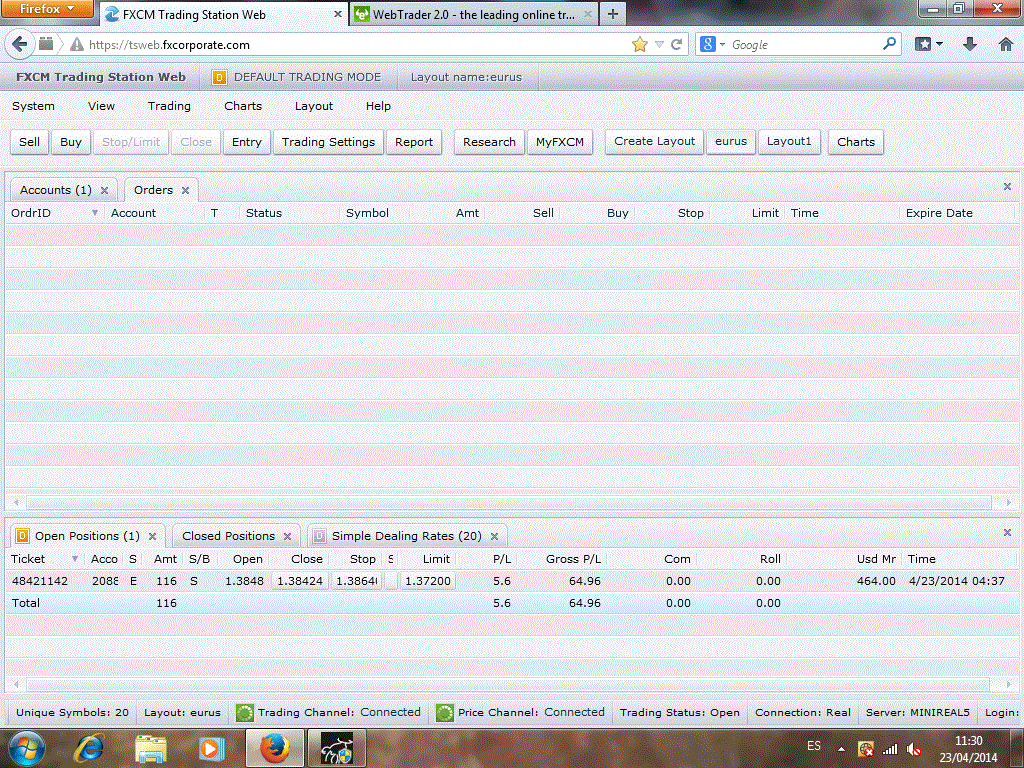Open the search engine selector dropdown
1024x768 pixels.
pos(712,44)
